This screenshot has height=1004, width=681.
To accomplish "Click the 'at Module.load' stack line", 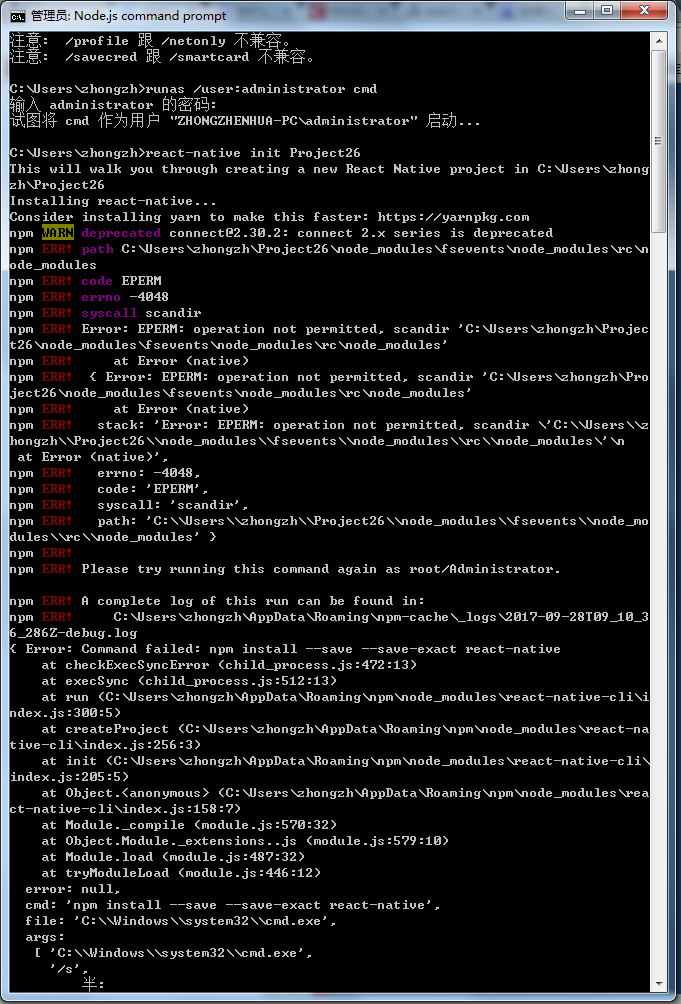I will pyautogui.click(x=173, y=857).
